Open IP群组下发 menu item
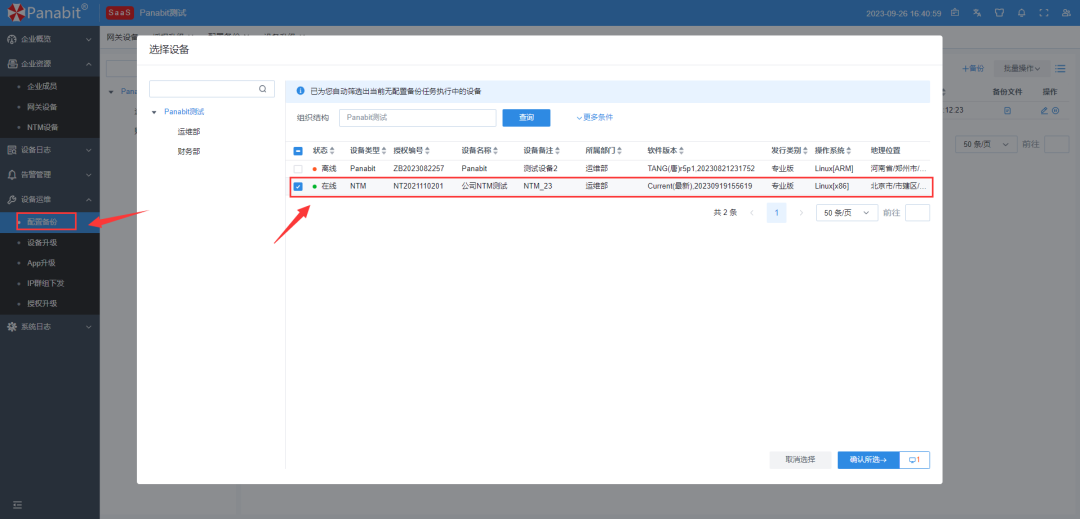This screenshot has width=1080, height=519. pos(45,283)
